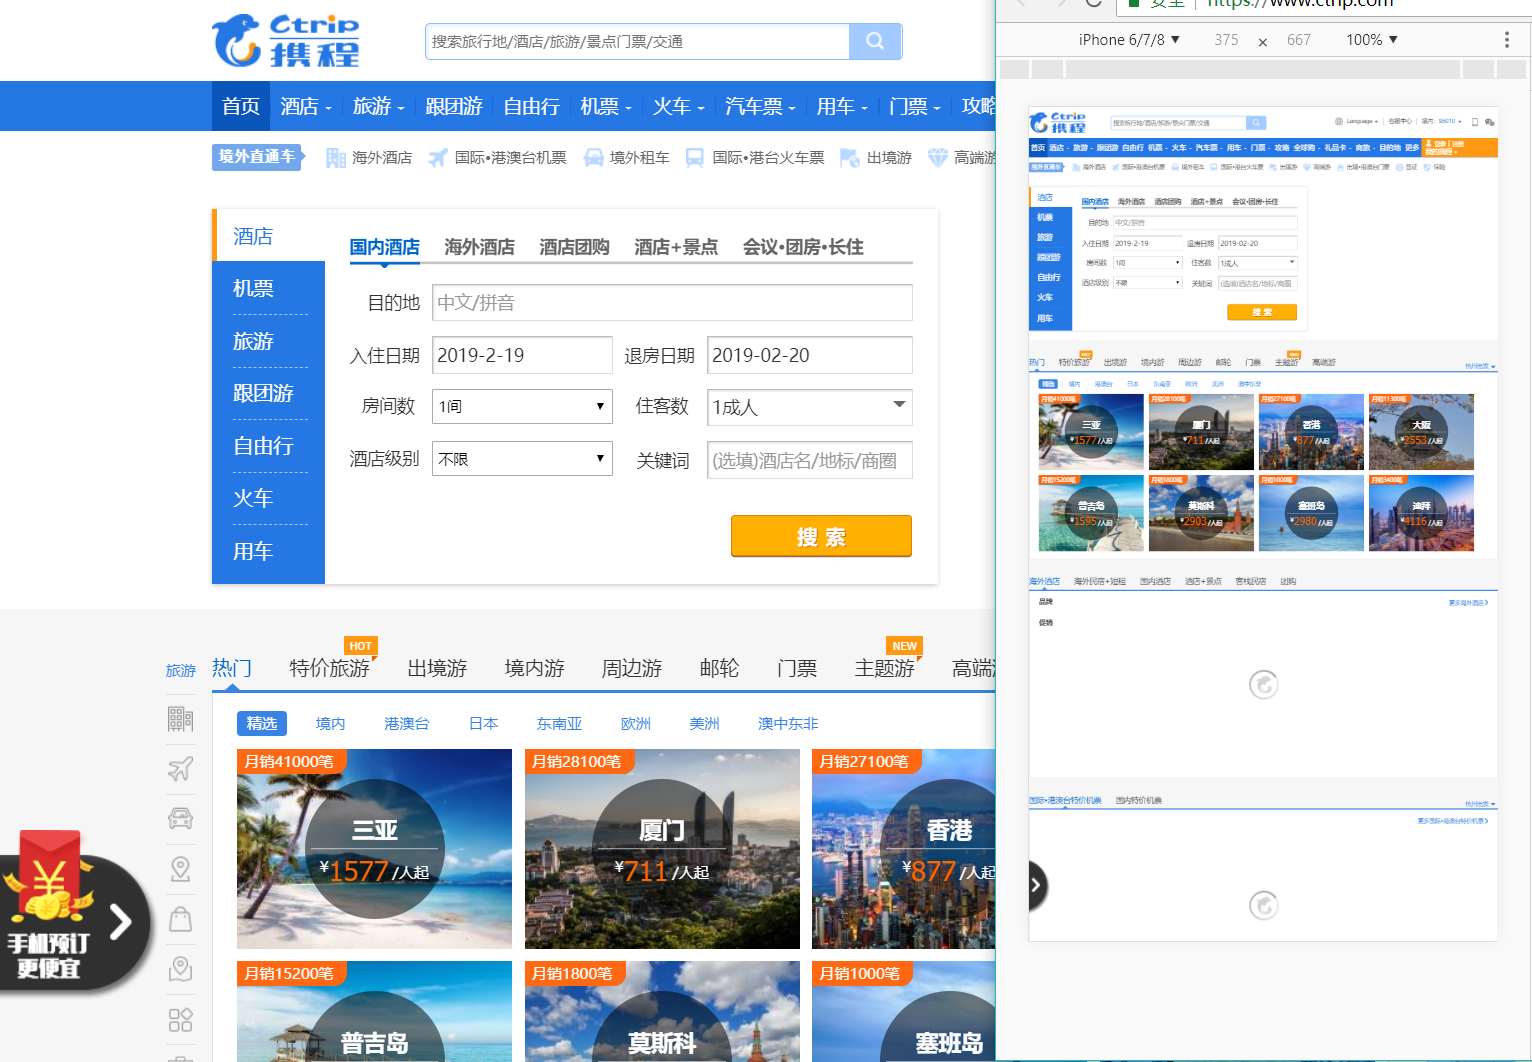Viewport: 1532px width, 1062px height.
Task: Select the hotel building icon in left sidebar
Action: 180,719
